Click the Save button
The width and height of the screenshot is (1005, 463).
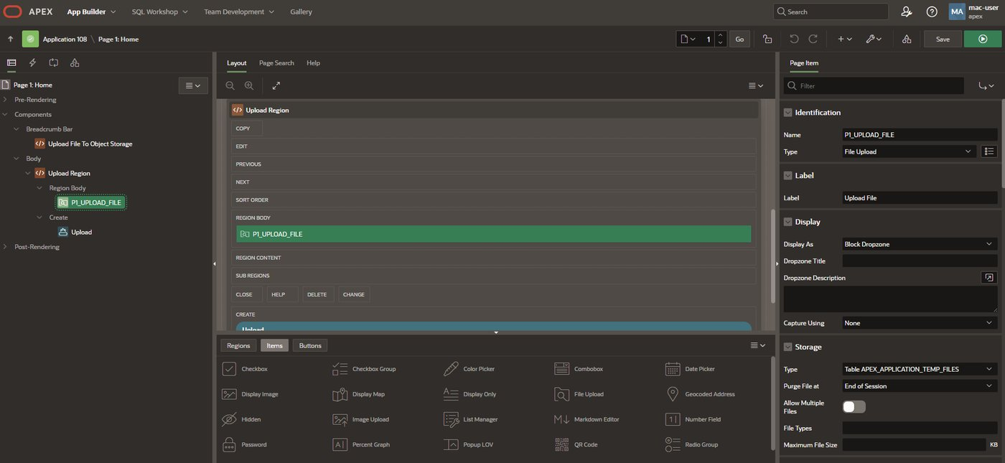942,39
